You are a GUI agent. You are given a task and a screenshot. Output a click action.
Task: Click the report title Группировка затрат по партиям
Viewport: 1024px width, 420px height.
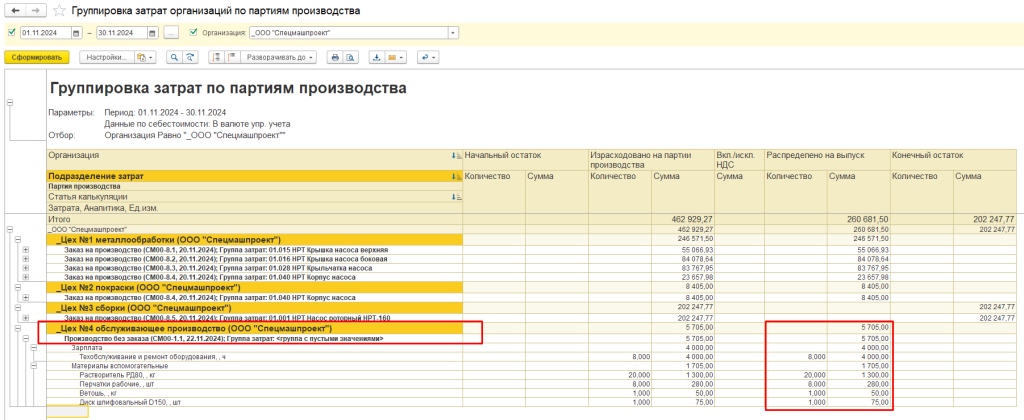pos(228,88)
